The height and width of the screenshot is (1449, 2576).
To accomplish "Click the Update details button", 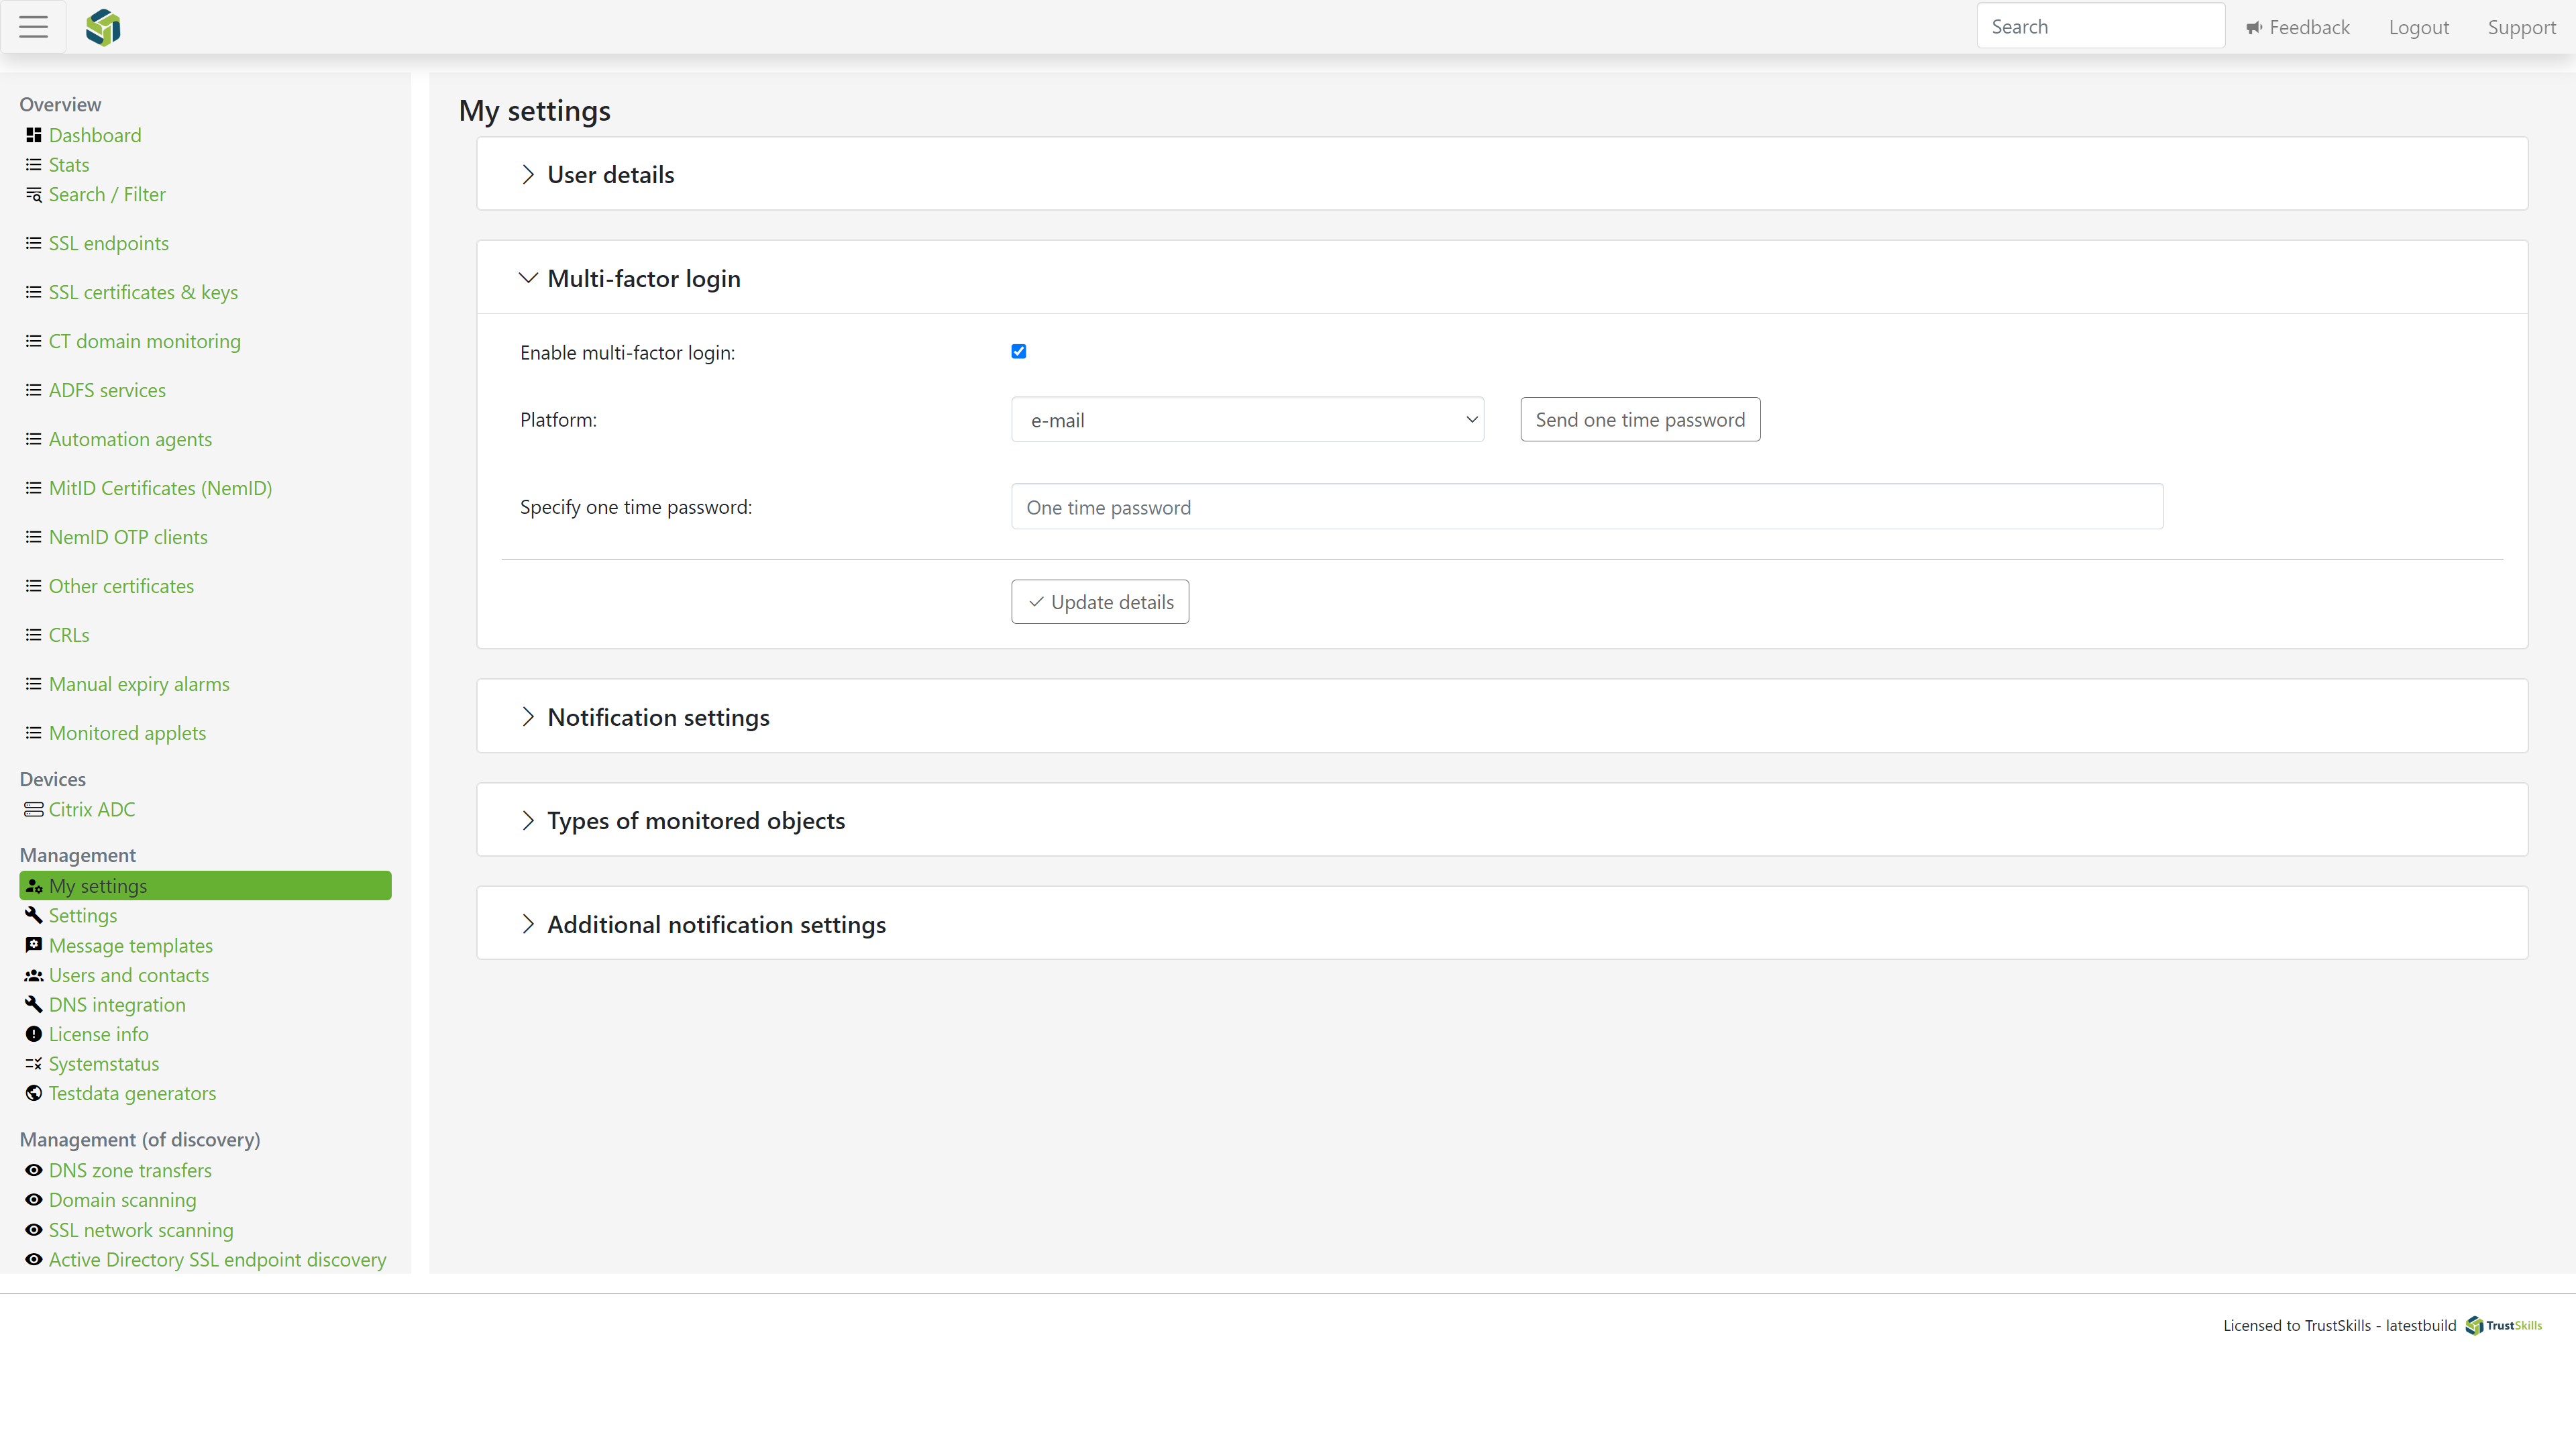I will 1100,602.
